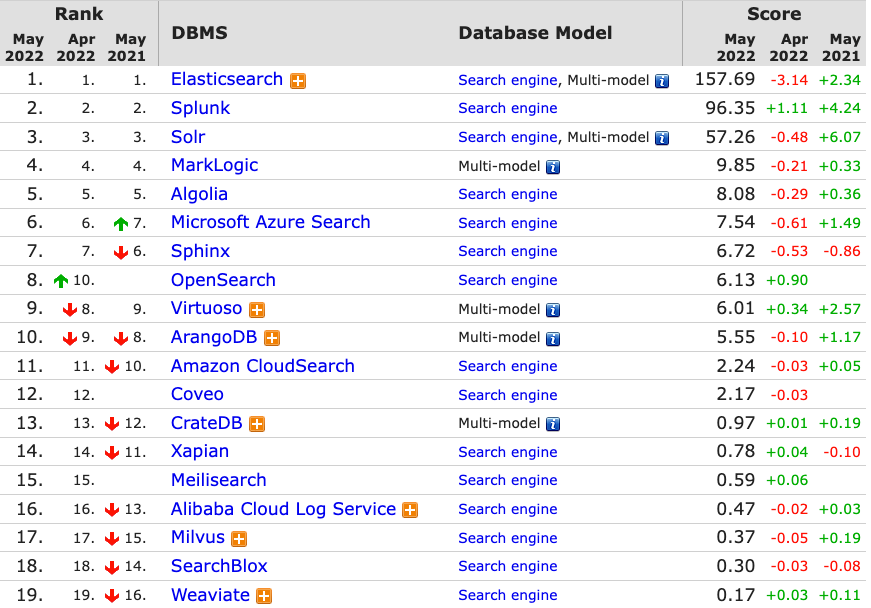
Task: Click the red down arrow in Alibaba Cloud Log Service row
Action: click(x=112, y=510)
